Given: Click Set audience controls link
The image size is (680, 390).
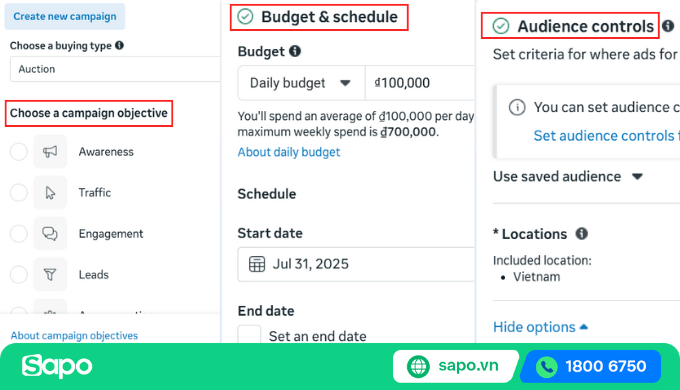Looking at the screenshot, I should [606, 136].
